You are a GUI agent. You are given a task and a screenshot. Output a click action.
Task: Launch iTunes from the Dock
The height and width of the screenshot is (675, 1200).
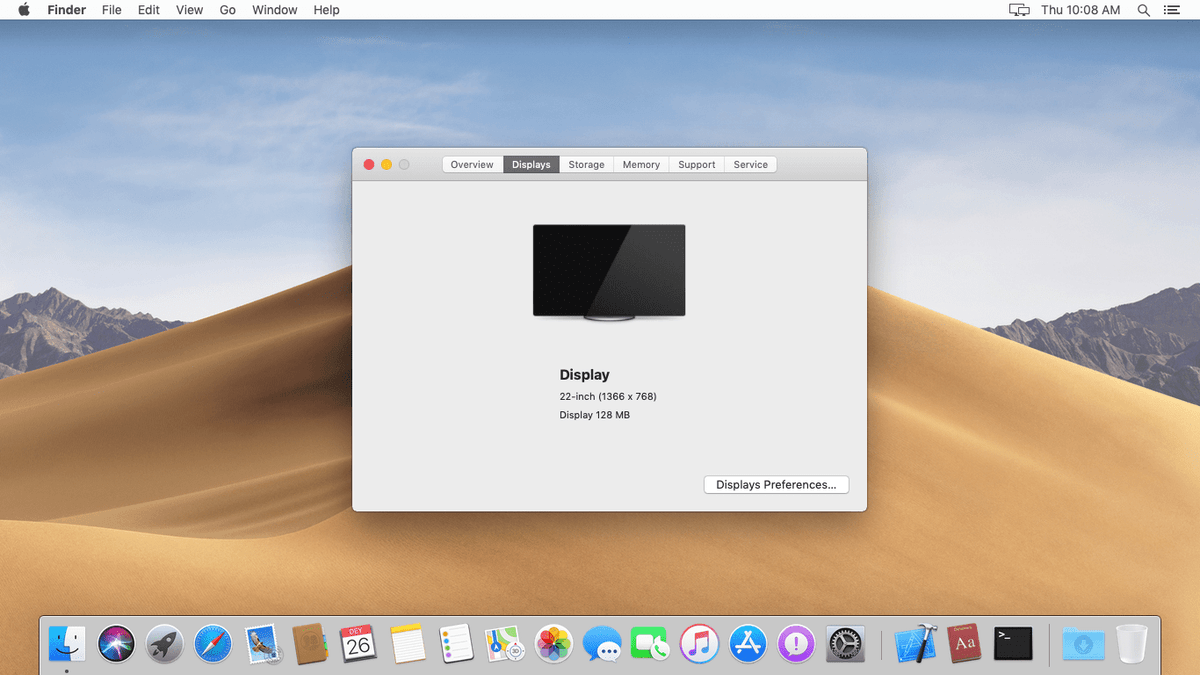[x=699, y=644]
